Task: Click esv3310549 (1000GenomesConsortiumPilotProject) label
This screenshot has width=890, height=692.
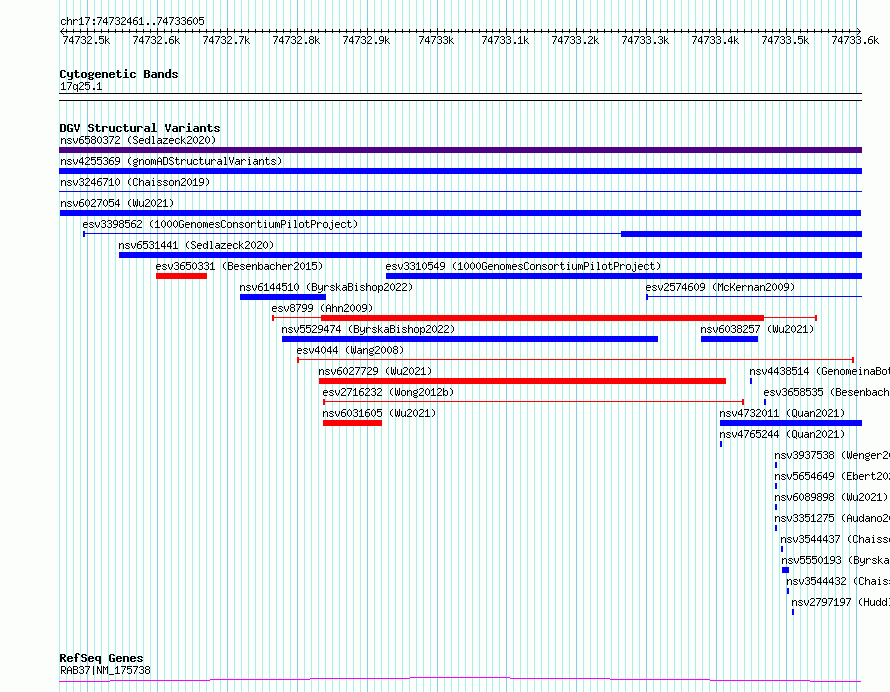Action: (x=523, y=266)
